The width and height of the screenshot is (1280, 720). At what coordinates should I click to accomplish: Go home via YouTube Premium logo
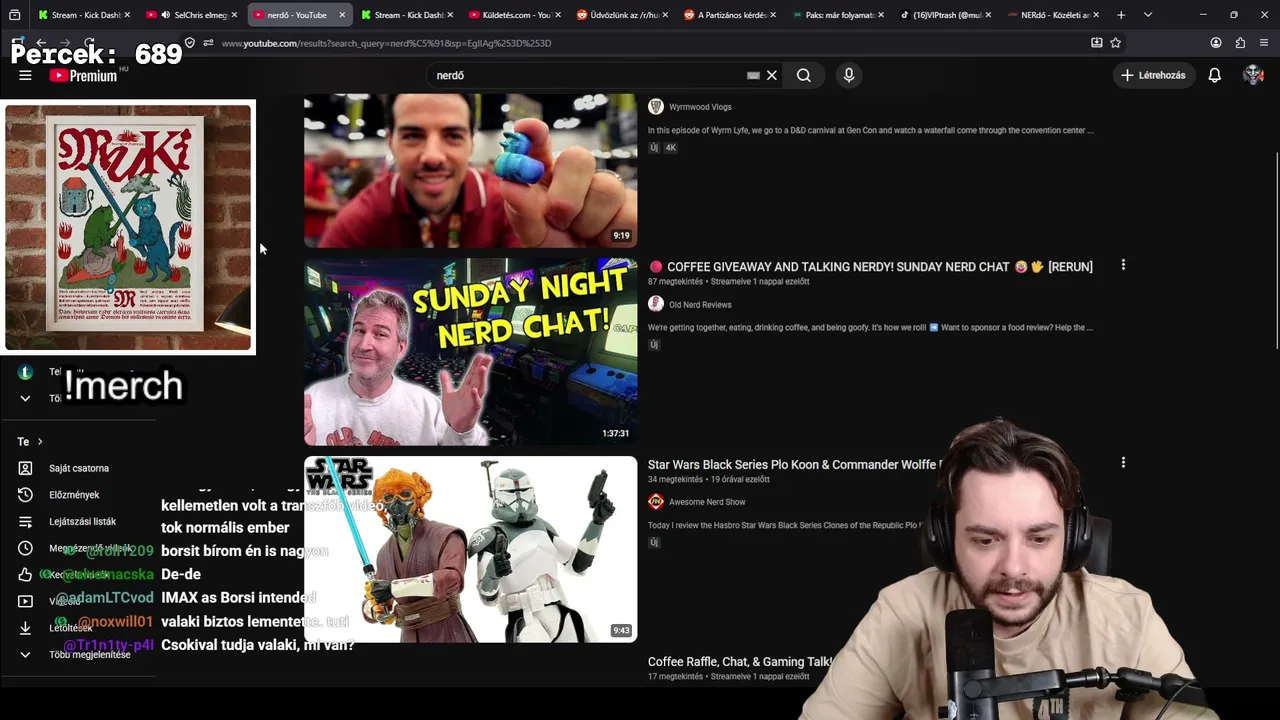click(x=83, y=75)
